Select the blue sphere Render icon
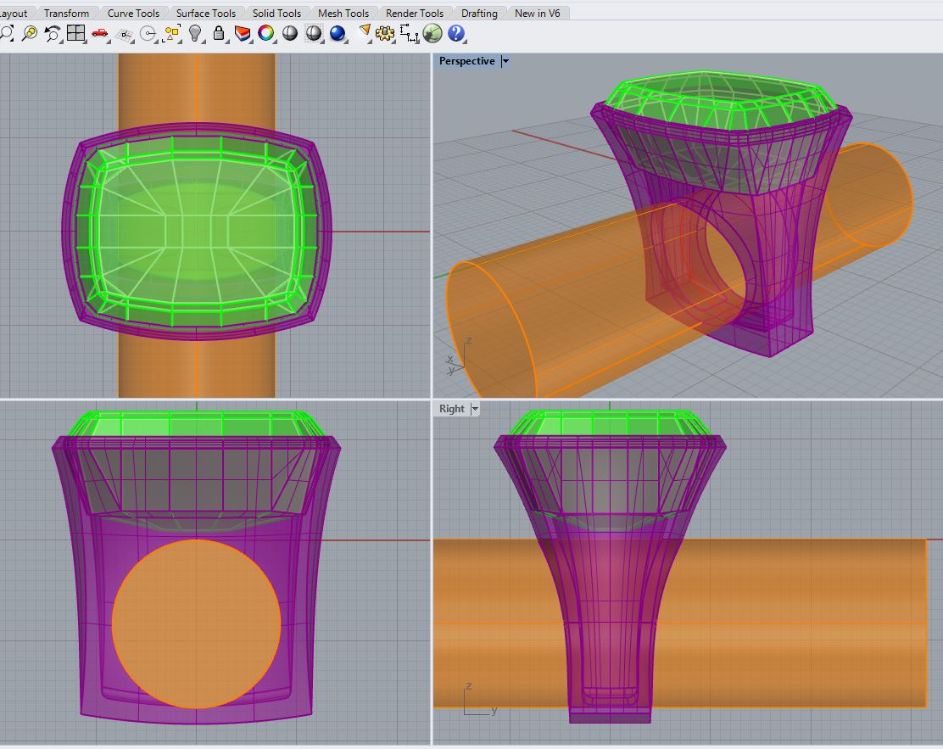Viewport: 943px width, 749px height. point(337,33)
